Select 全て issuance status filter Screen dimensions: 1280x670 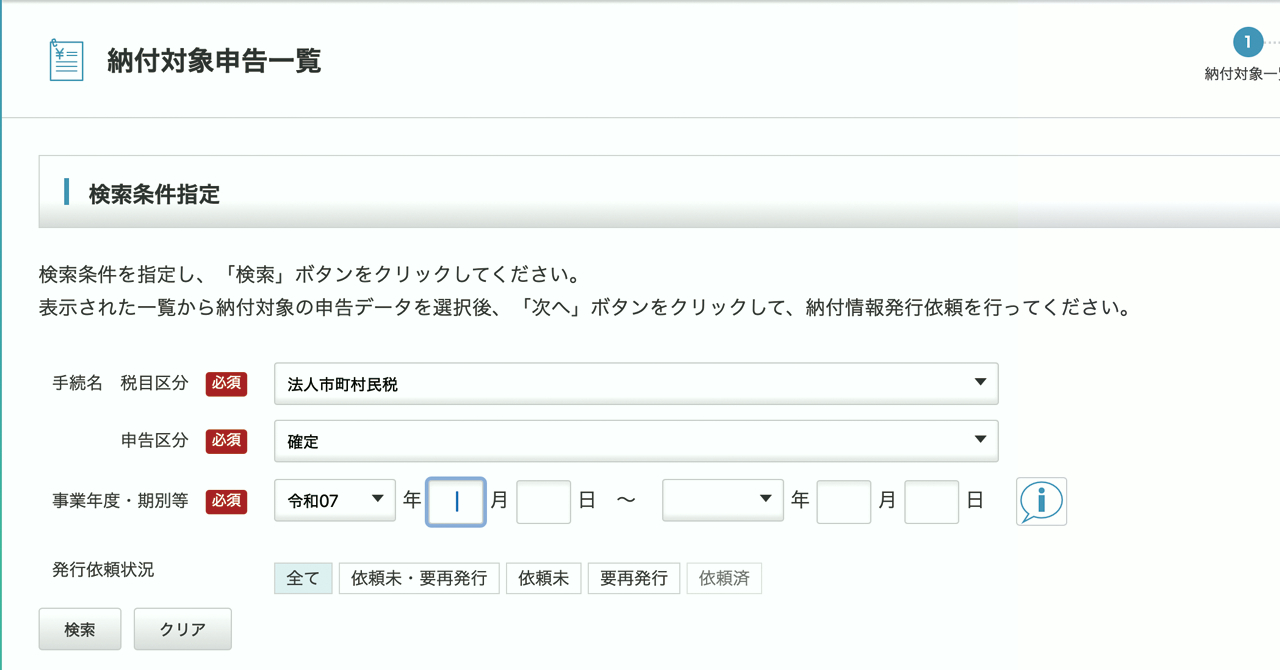click(x=303, y=578)
